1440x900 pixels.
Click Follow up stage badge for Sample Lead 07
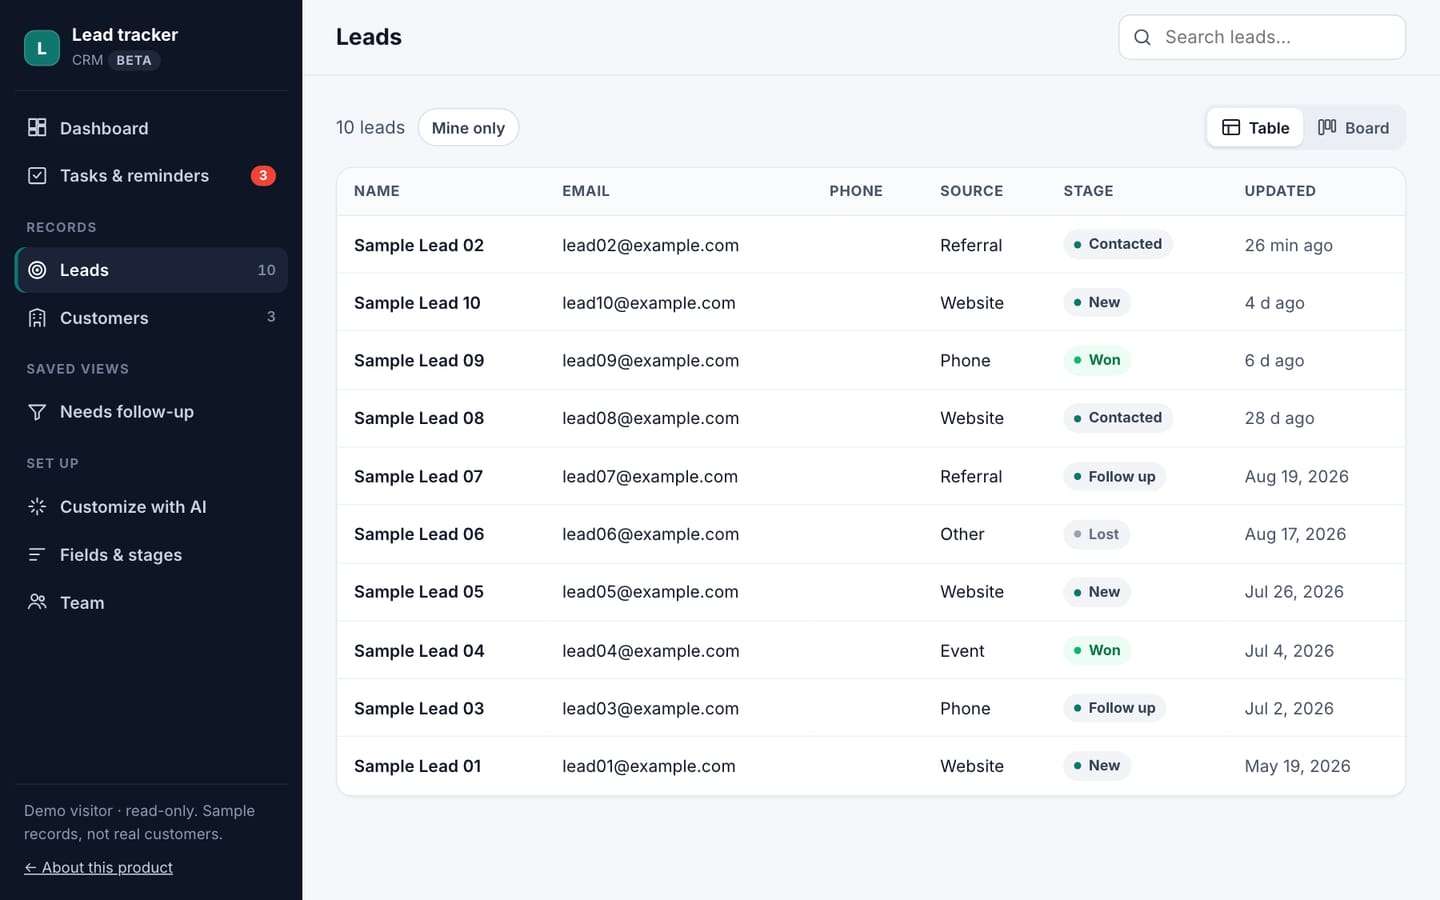[1114, 476]
